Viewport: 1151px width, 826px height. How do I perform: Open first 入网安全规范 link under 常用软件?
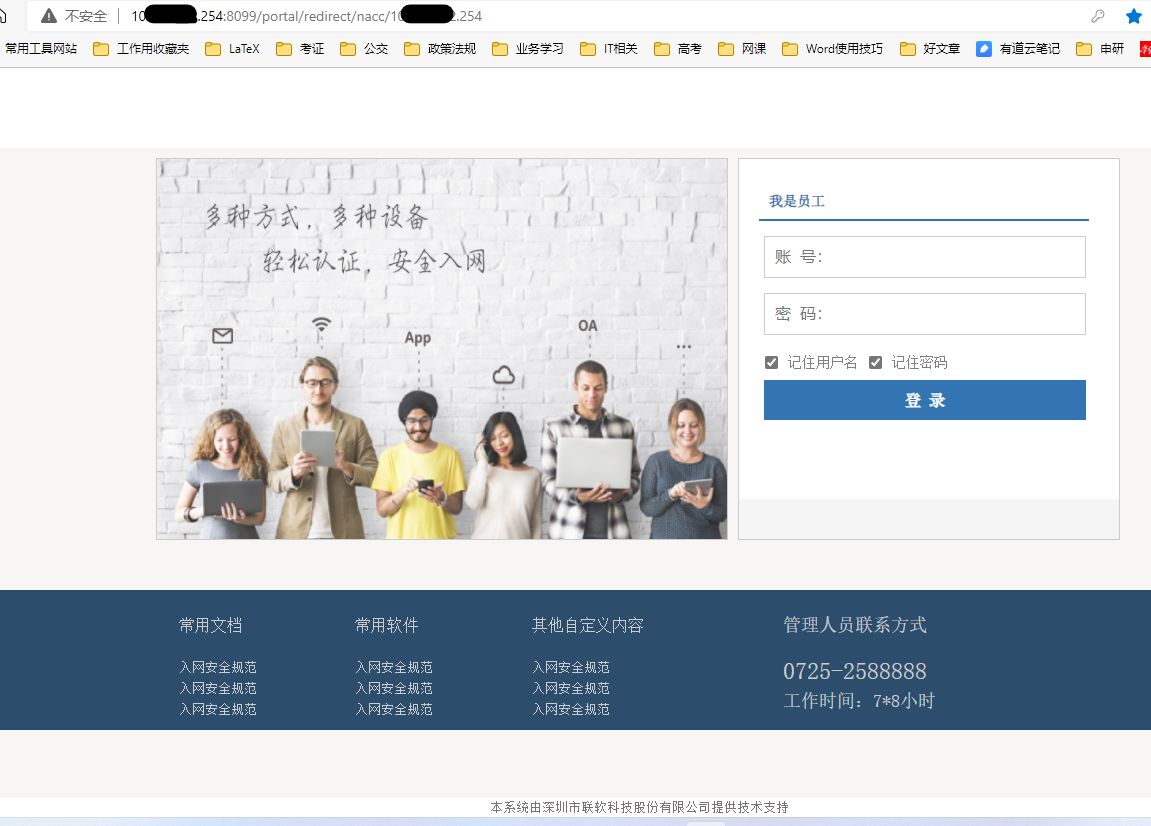pyautogui.click(x=394, y=667)
